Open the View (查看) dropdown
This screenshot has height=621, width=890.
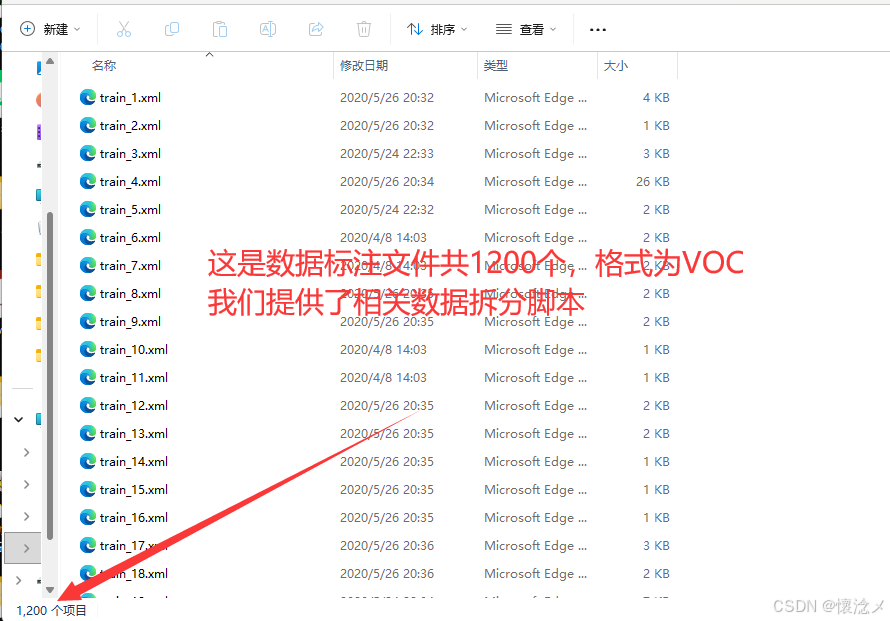(526, 29)
